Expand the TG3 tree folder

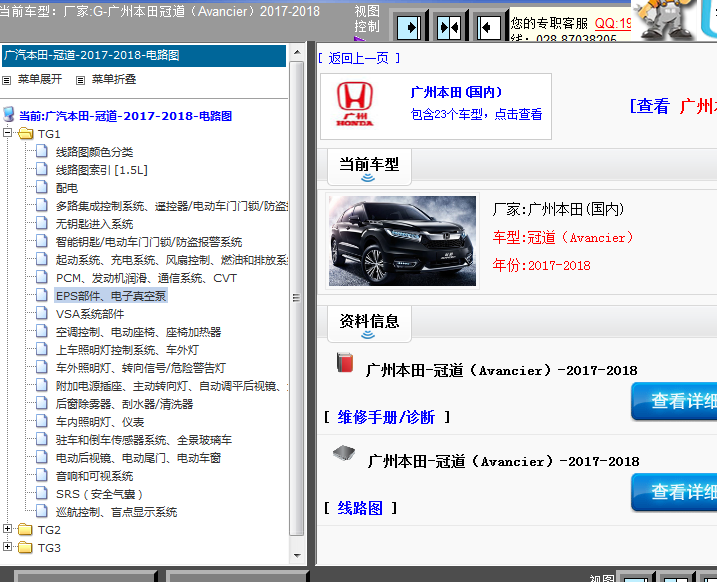click(x=7, y=546)
